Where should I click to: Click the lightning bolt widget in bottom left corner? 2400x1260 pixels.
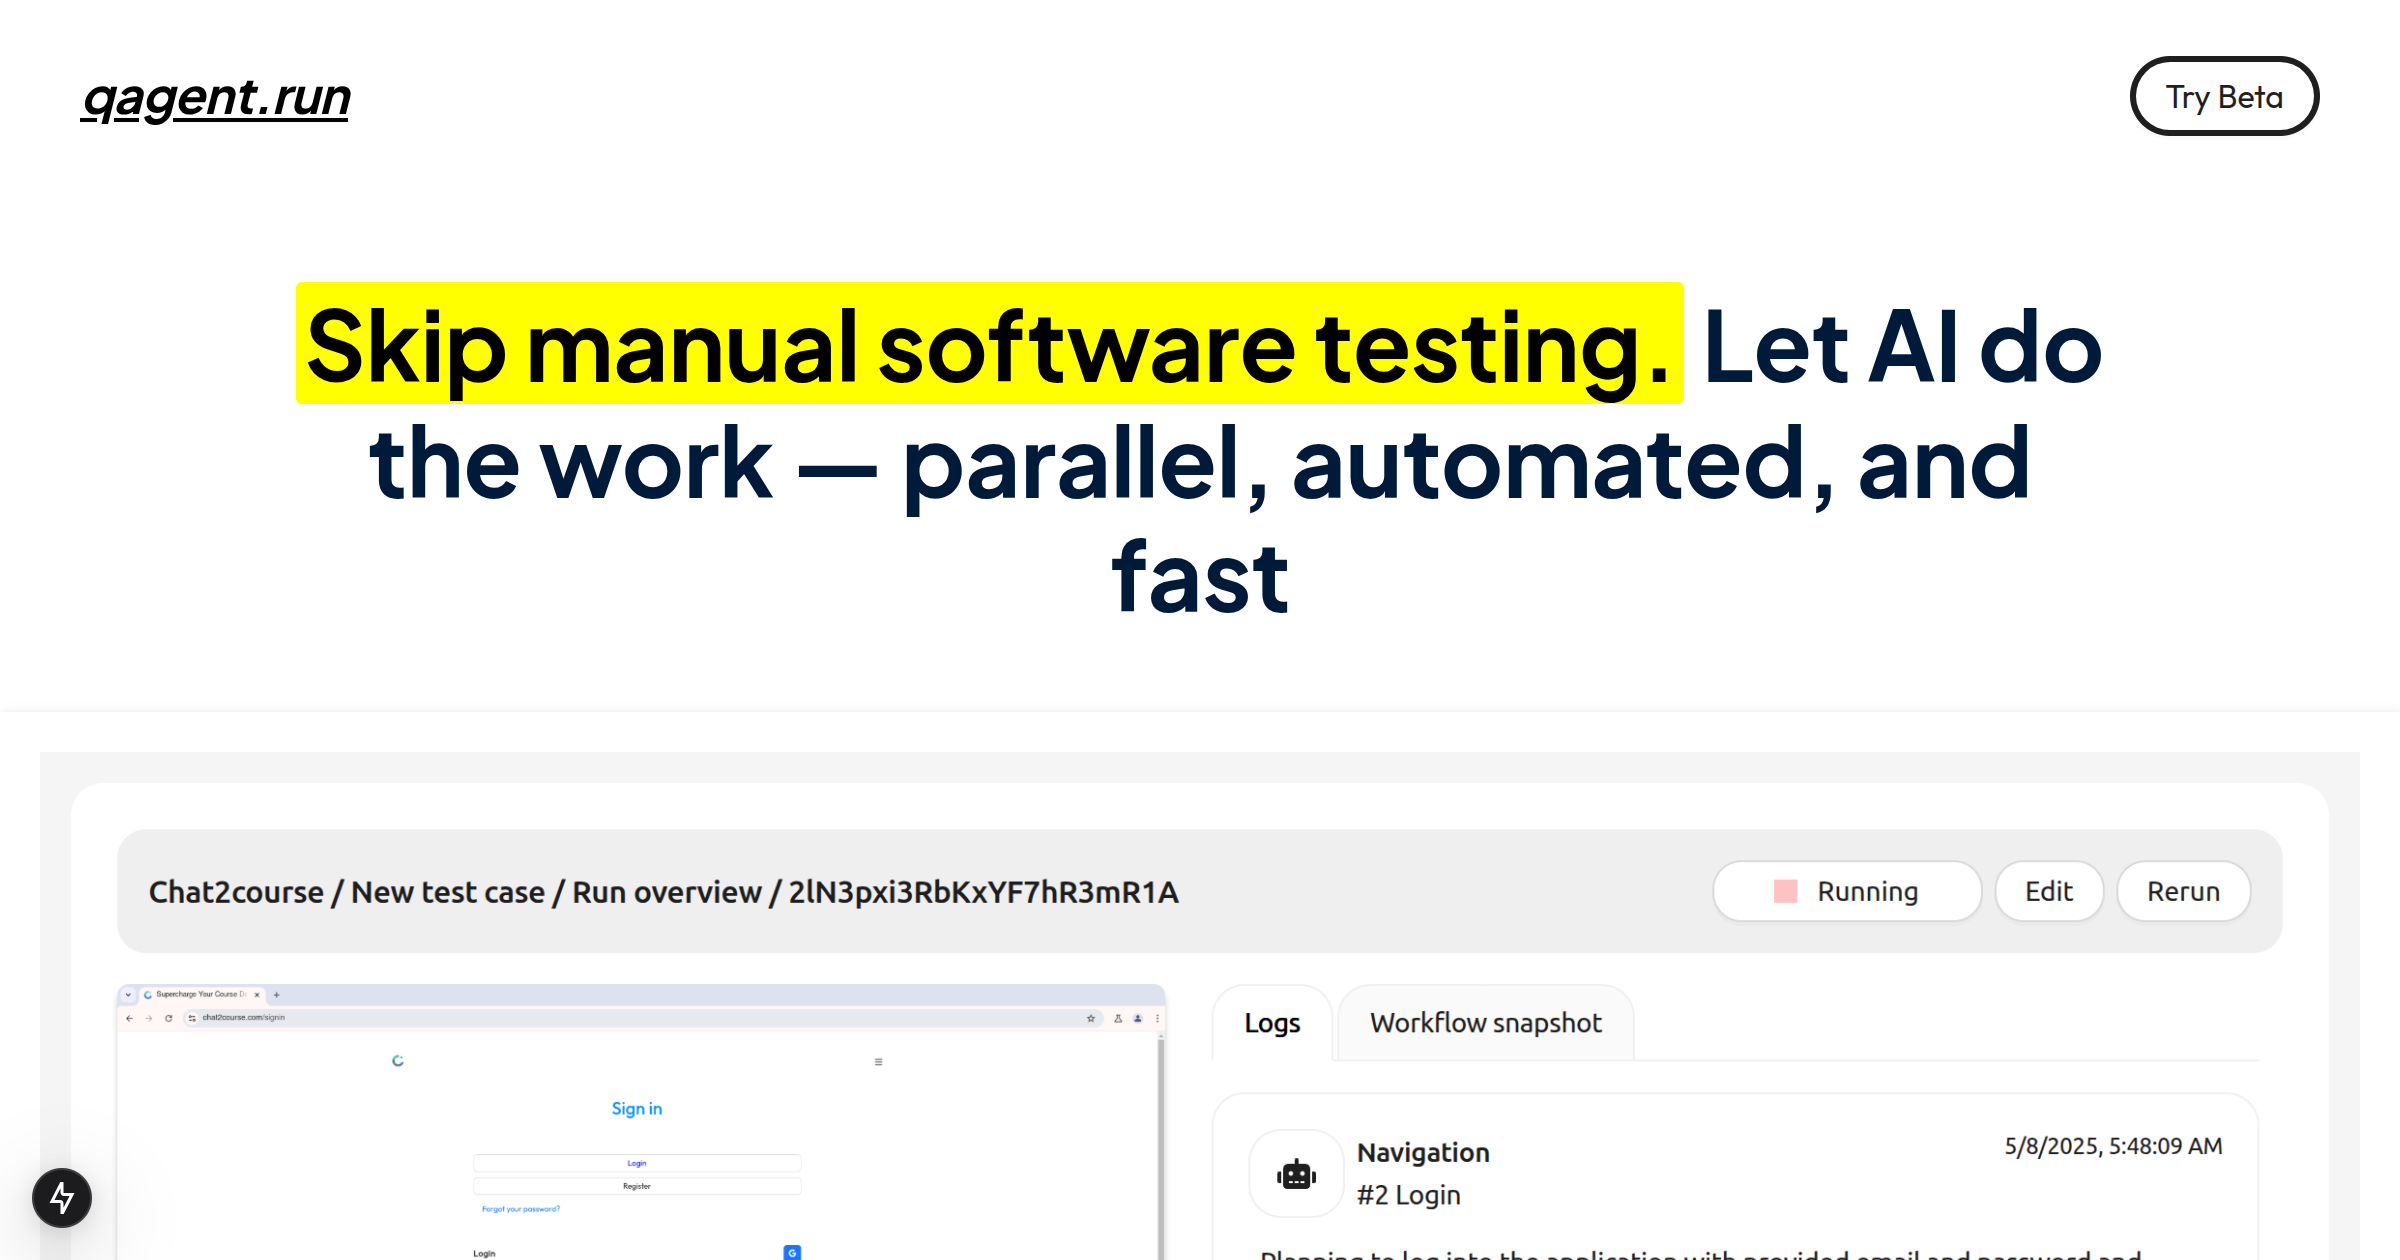(61, 1197)
